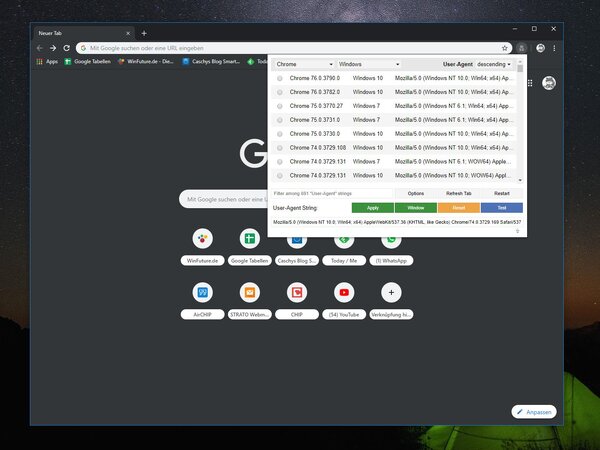Maximize the Chrome window
Viewport: 600px width, 450px height.
(534, 29)
